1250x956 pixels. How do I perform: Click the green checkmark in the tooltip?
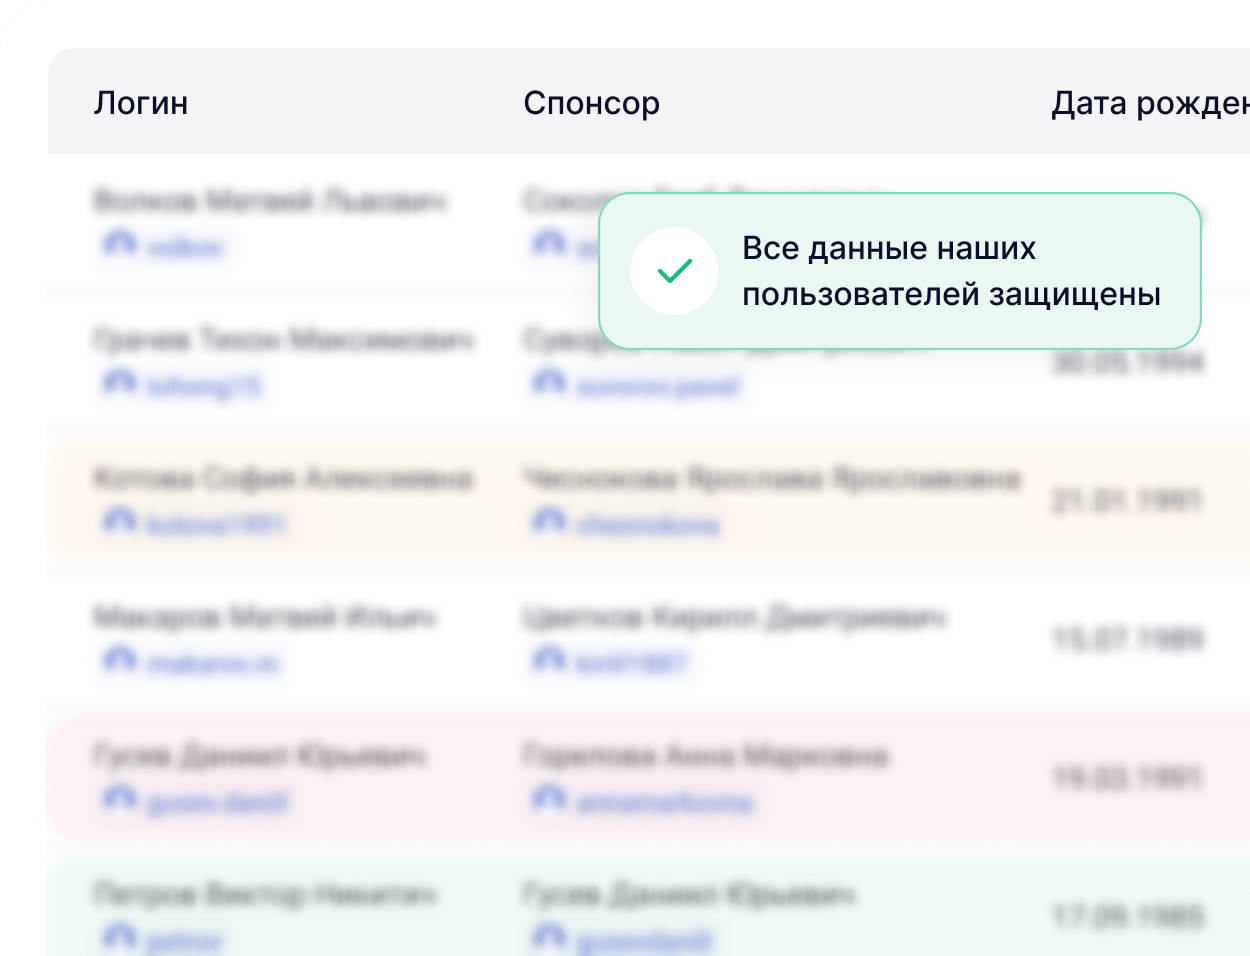click(674, 269)
